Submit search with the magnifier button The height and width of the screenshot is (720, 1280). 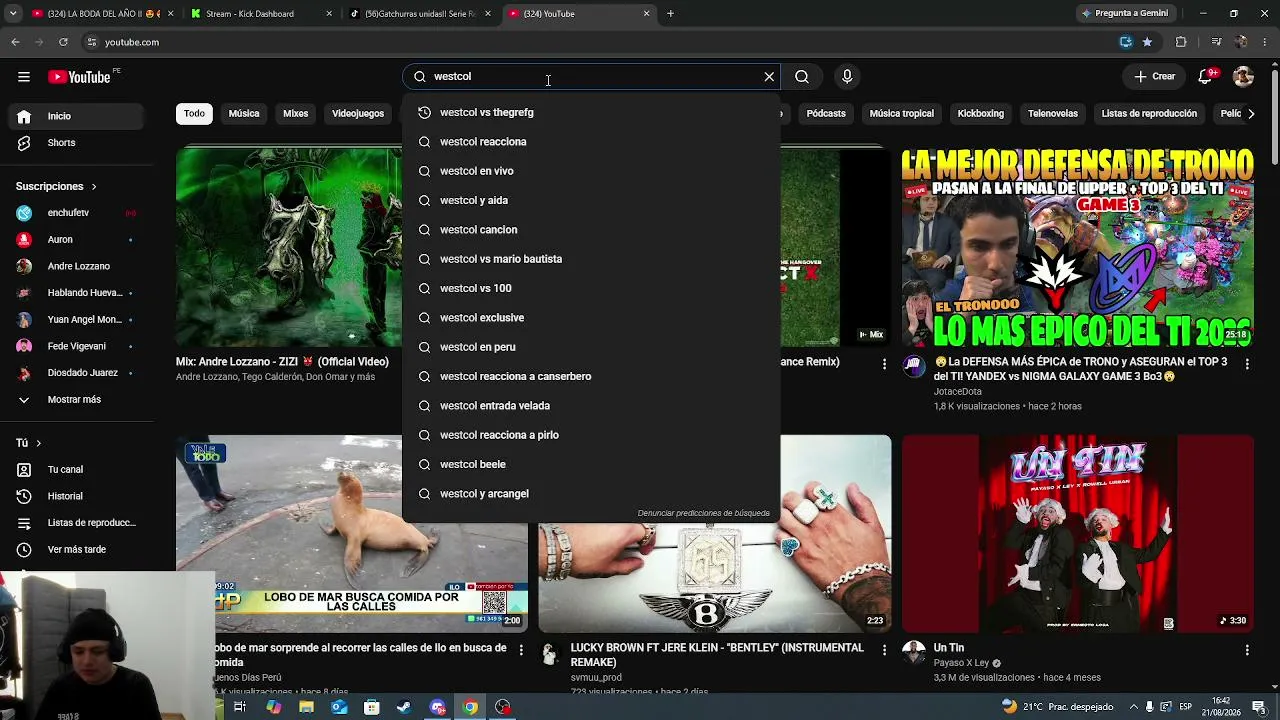click(x=802, y=77)
